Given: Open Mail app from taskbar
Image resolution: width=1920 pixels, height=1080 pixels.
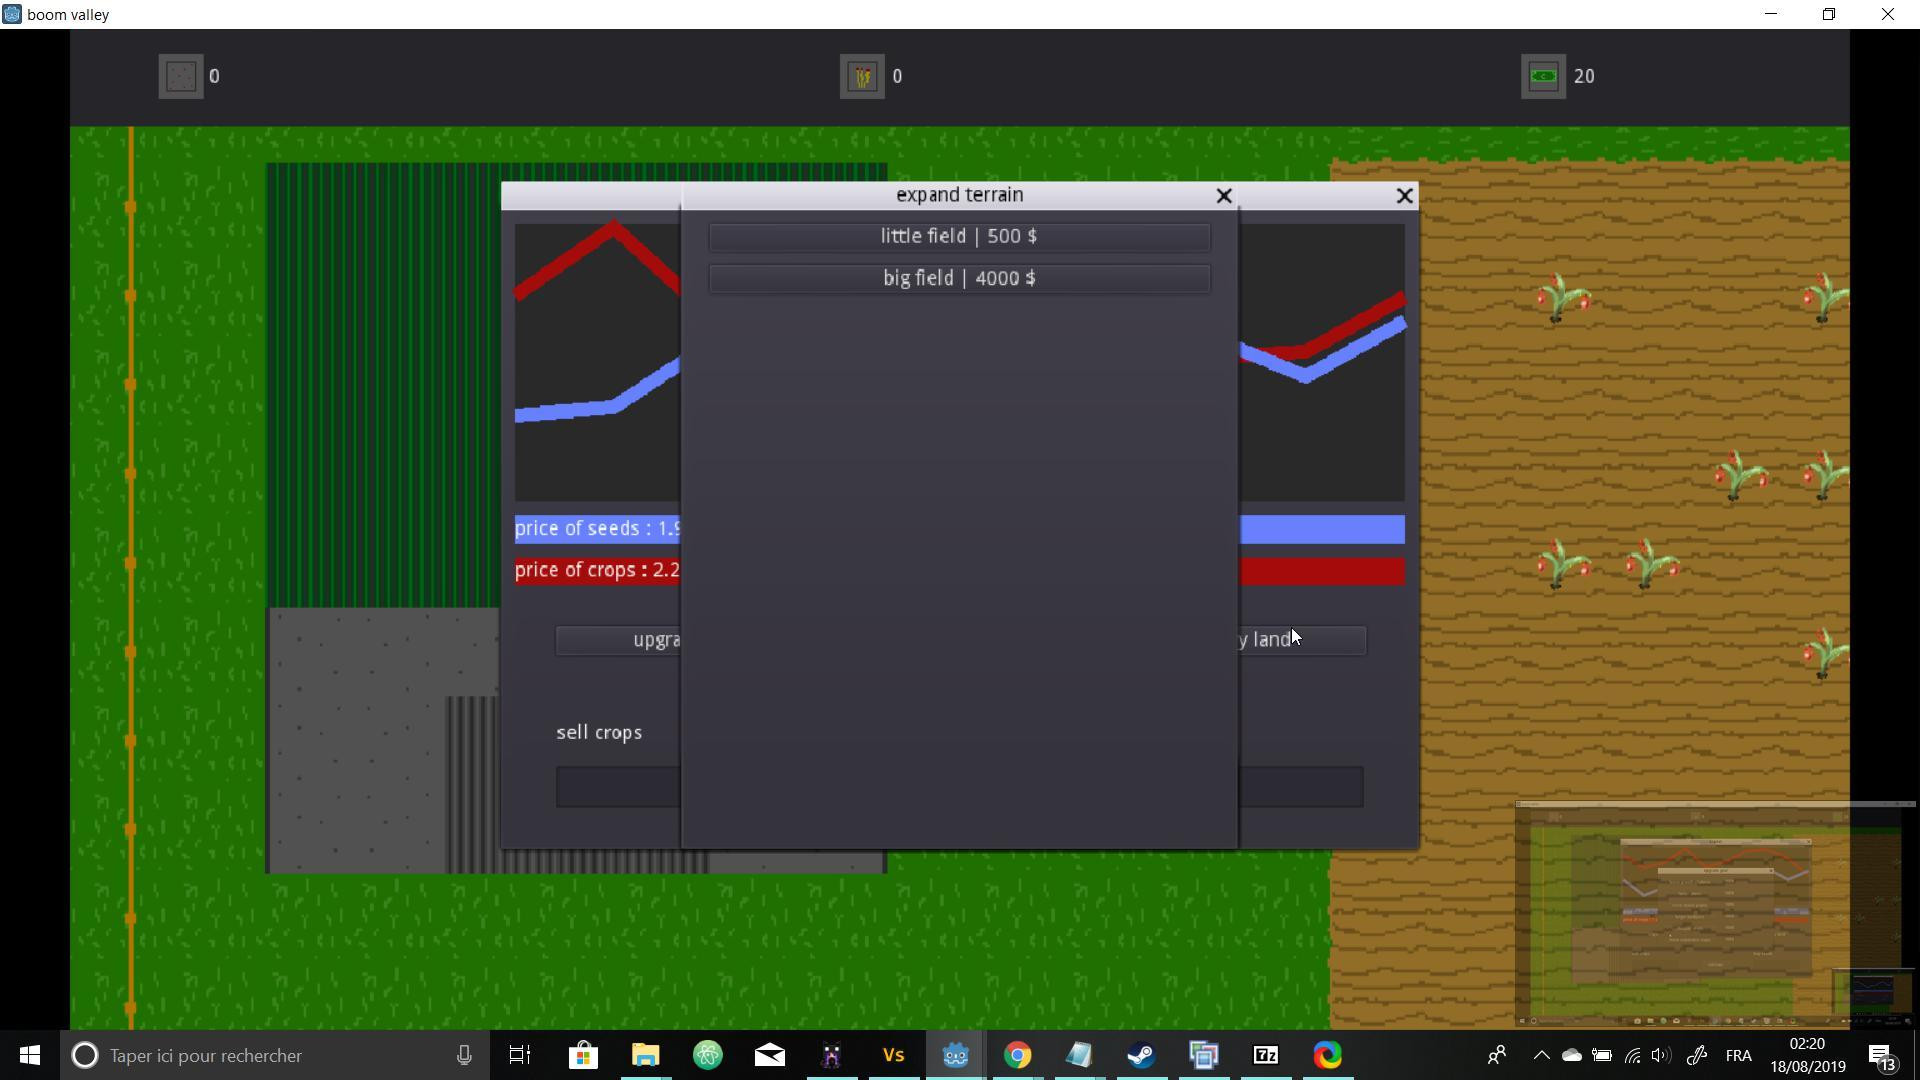Looking at the screenshot, I should [x=769, y=1055].
